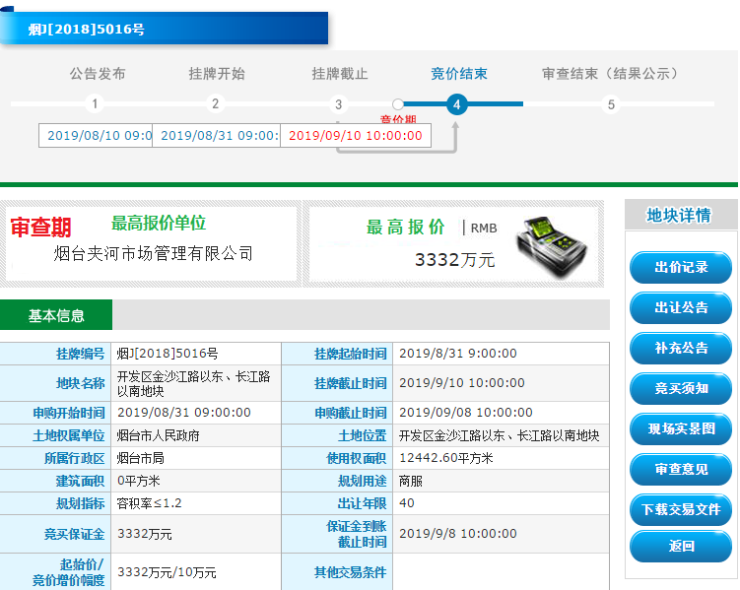Select timeline step 3 挂牌截止
This screenshot has height=590, width=740.
tap(339, 104)
